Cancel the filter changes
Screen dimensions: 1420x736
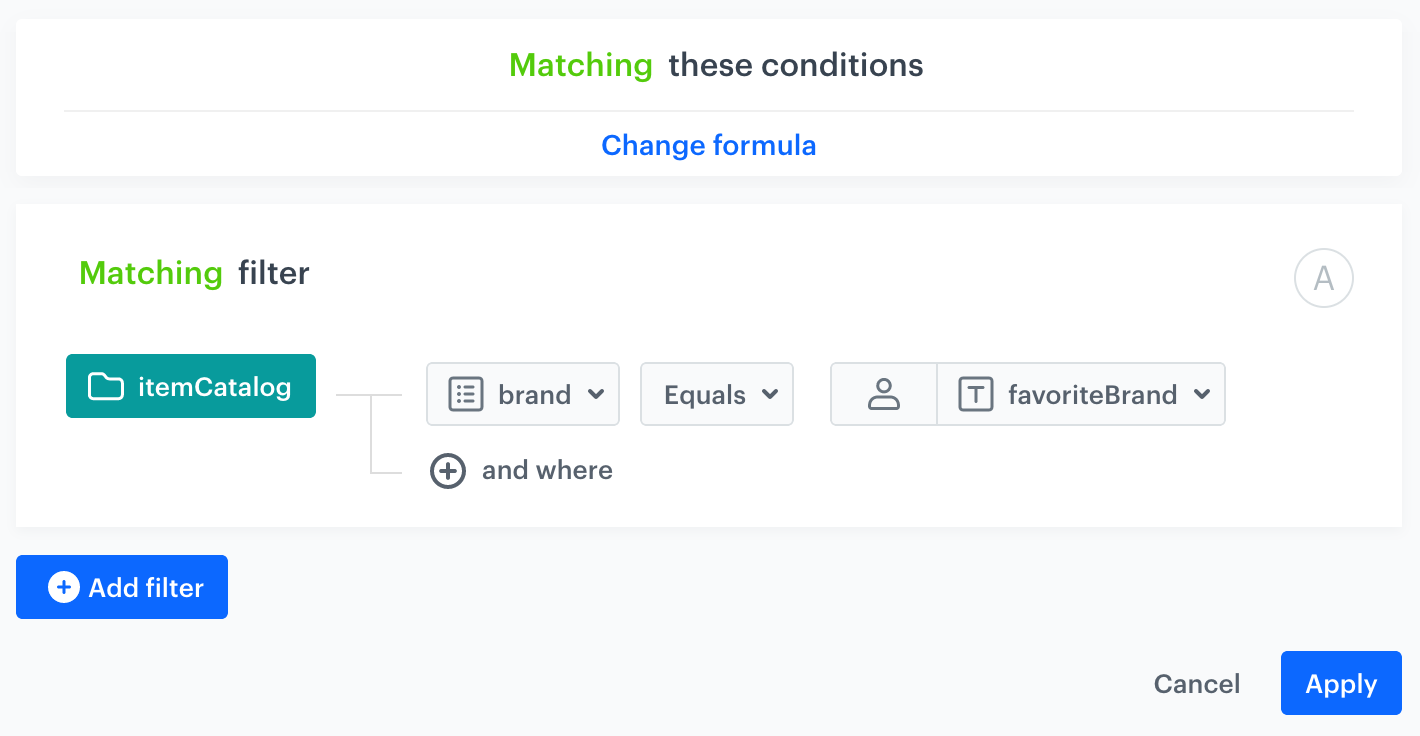click(x=1196, y=683)
